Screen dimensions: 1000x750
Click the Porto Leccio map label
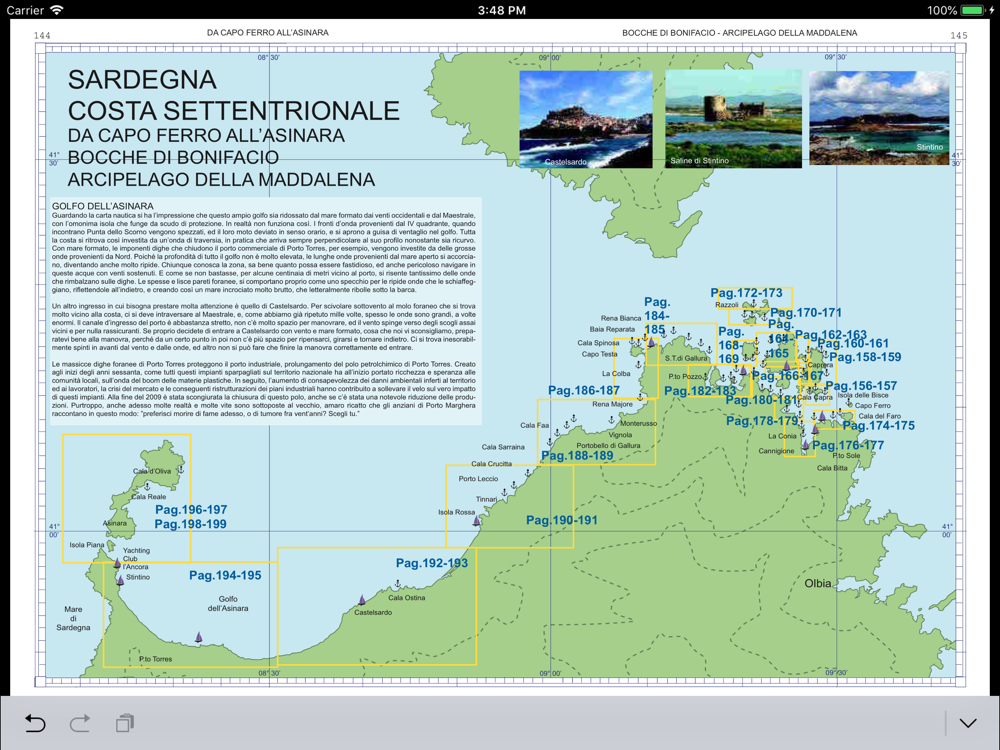coord(478,479)
